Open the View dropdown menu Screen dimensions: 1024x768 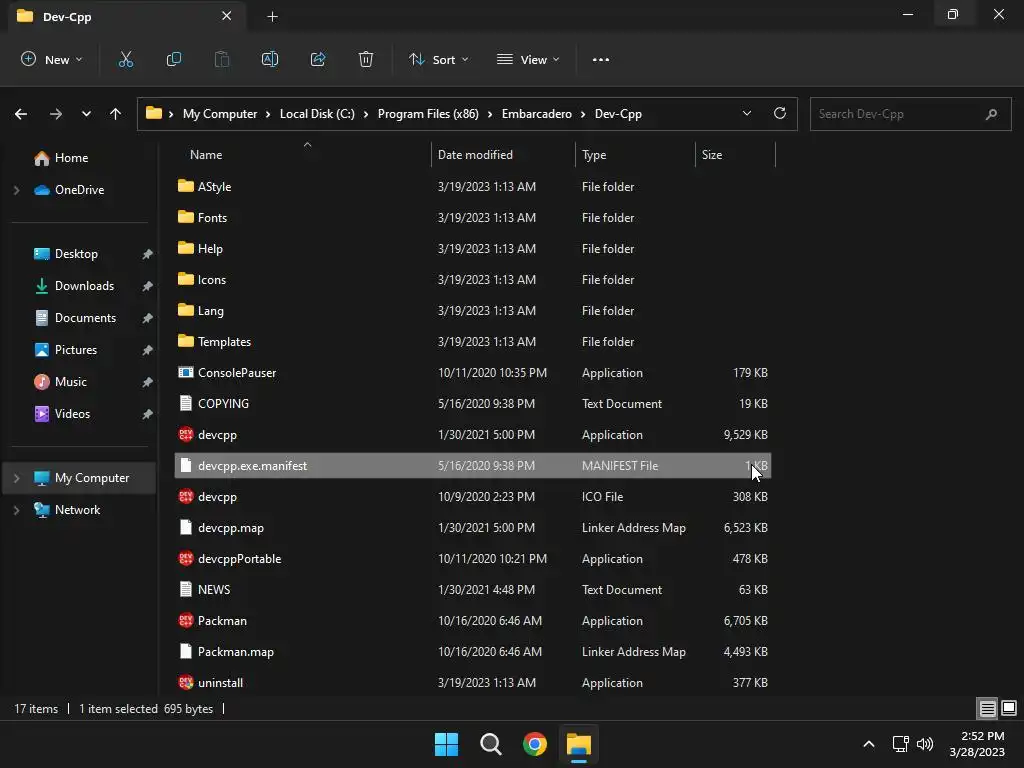pyautogui.click(x=528, y=59)
